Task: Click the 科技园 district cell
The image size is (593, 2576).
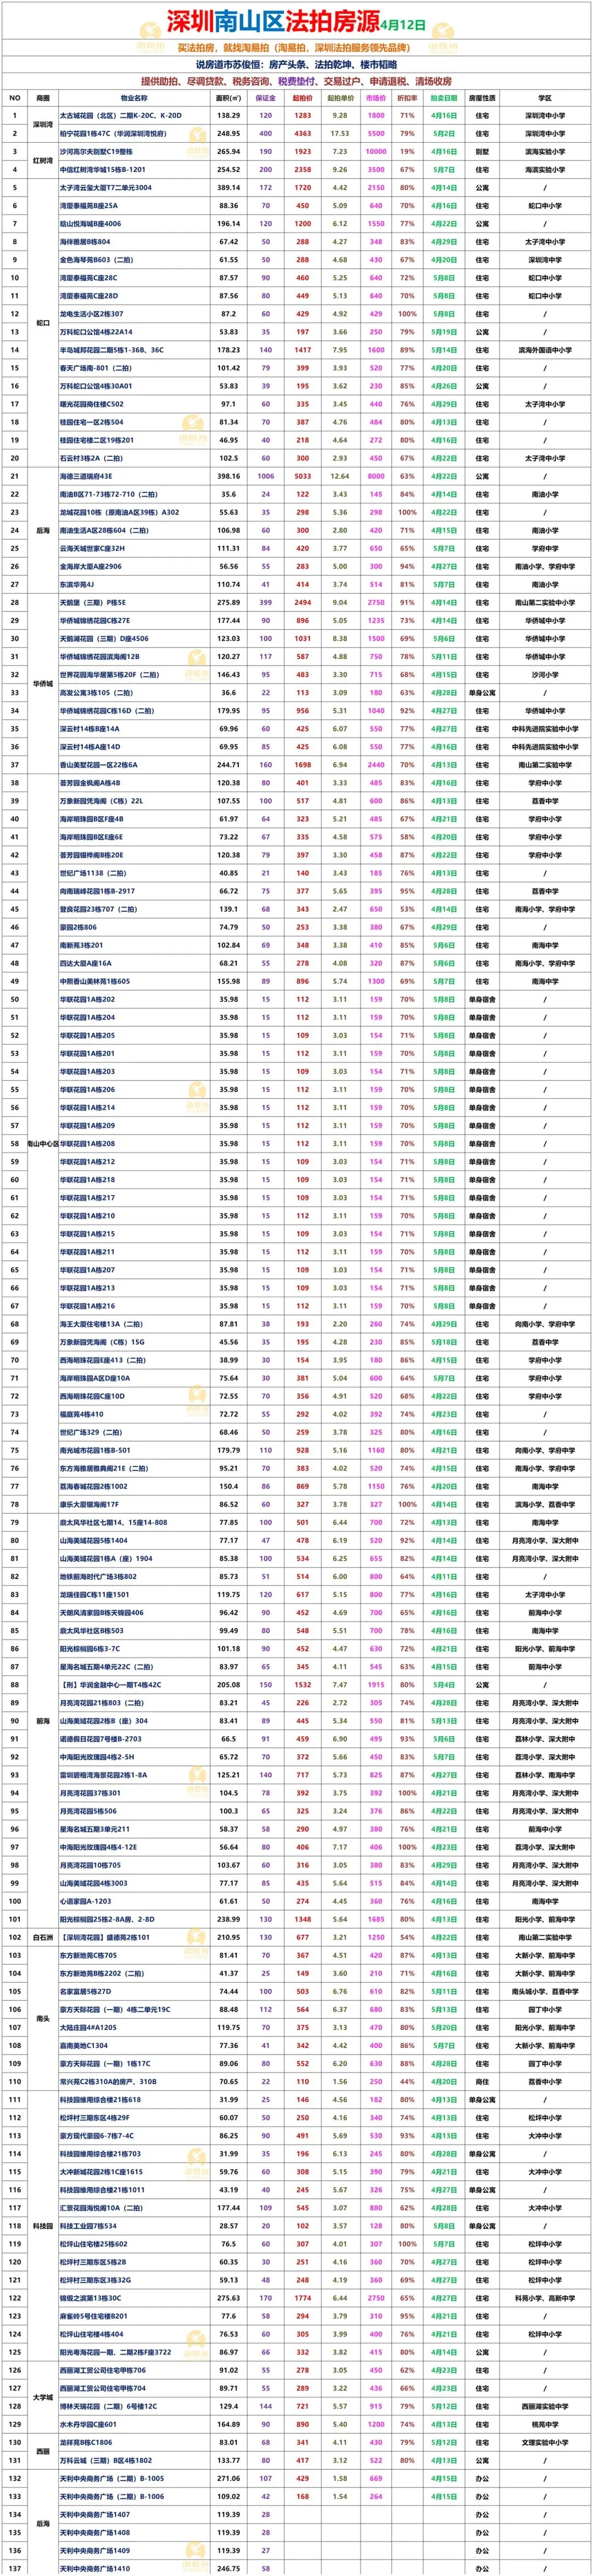Action: [x=43, y=2226]
